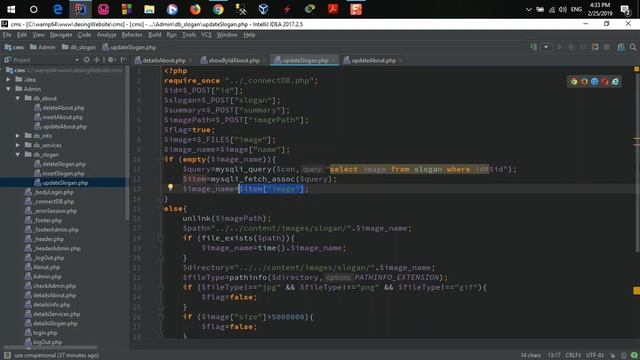
Task: Open the blue browser icon in the popup
Action: point(594,82)
